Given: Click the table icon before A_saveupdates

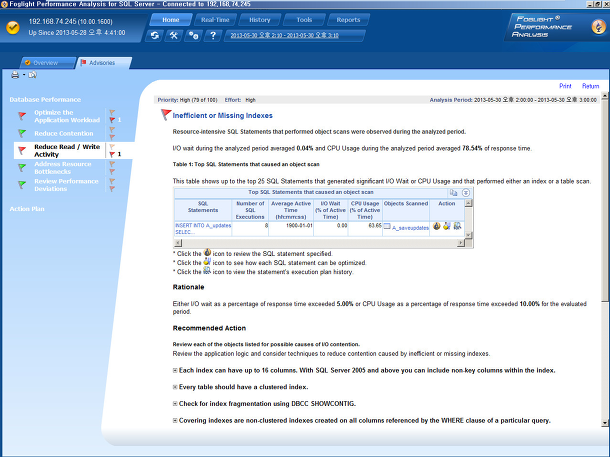Looking at the screenshot, I should pos(387,226).
